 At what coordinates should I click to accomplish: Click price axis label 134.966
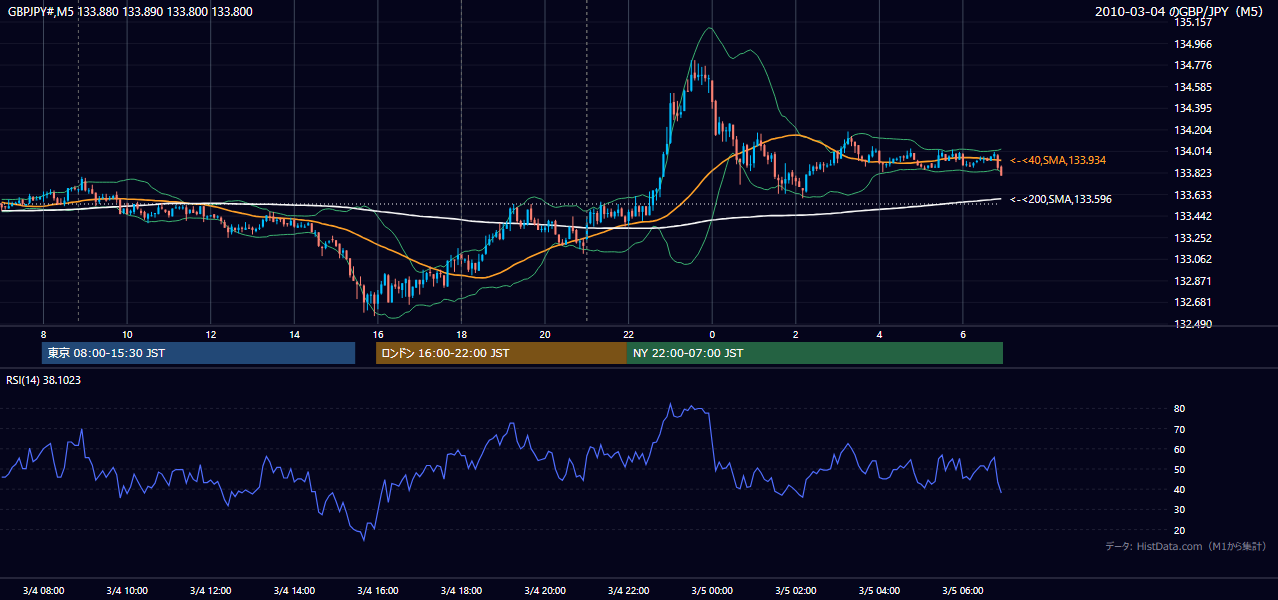(x=1193, y=44)
